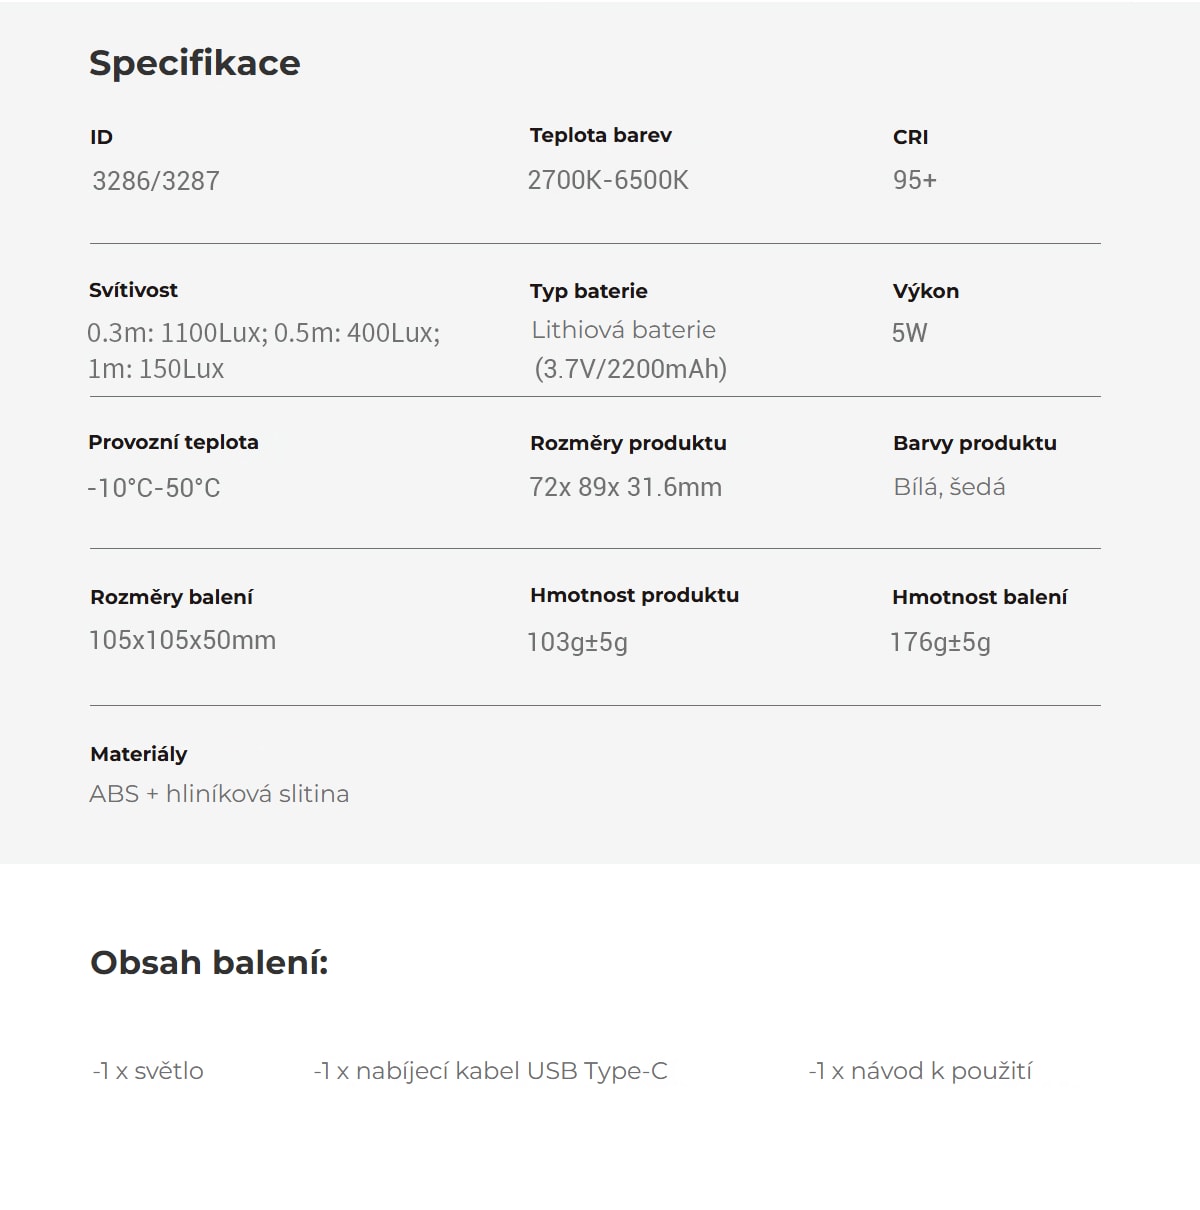This screenshot has width=1200, height=1210.
Task: Click the Svítivost label
Action: [133, 290]
